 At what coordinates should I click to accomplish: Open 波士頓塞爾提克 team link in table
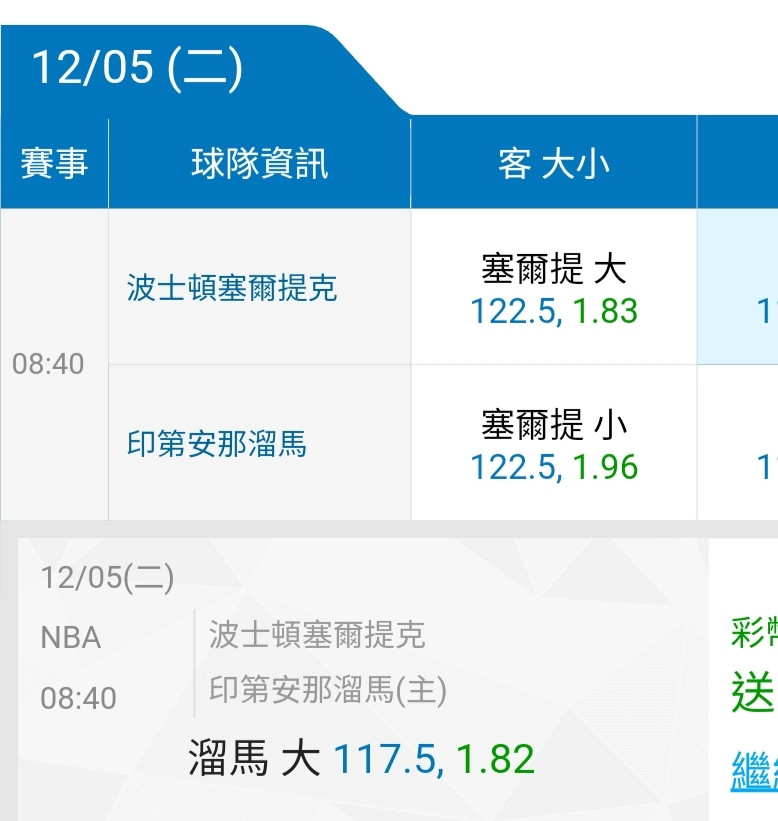pos(232,287)
